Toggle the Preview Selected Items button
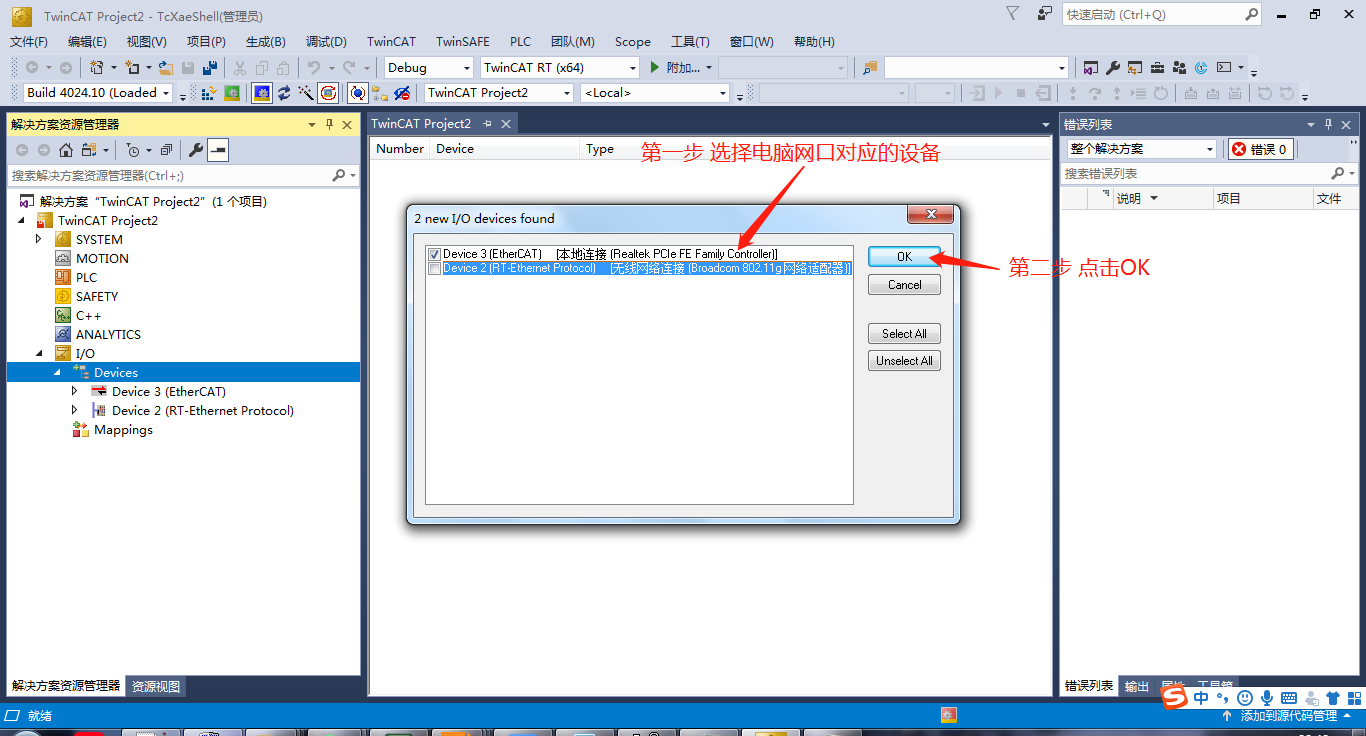Screen dimensions: 1366x736 click(218, 150)
